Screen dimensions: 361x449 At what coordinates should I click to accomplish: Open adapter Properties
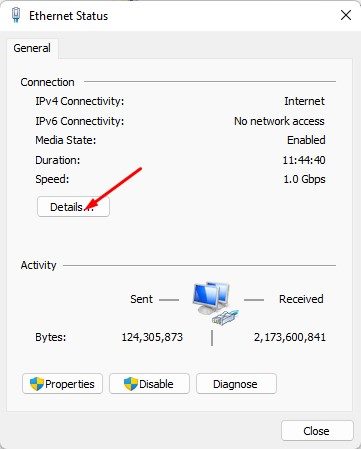(62, 384)
